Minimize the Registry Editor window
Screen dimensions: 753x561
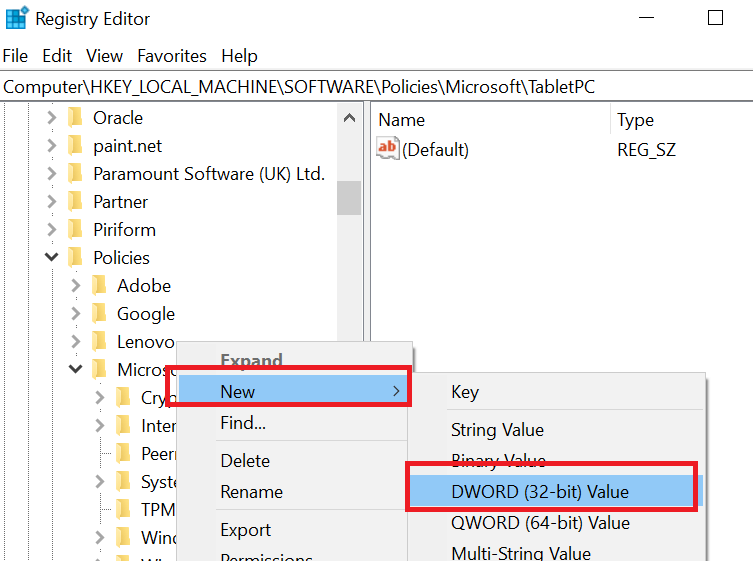click(x=646, y=18)
